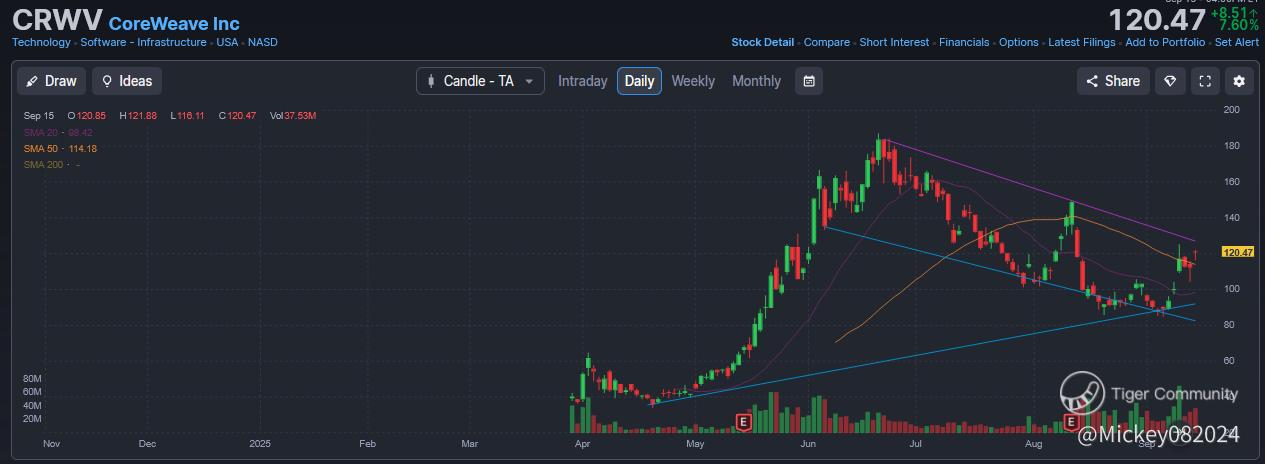The image size is (1265, 464).
Task: Click the earnings E marker near May
Action: (742, 422)
